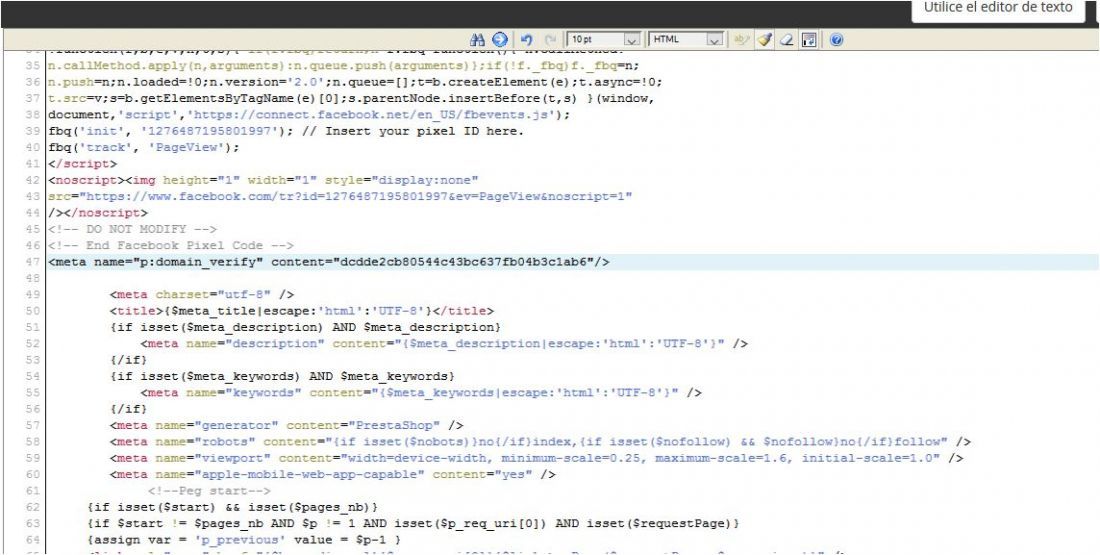Click 'End Facebook Pixel Code' comment
The height and width of the screenshot is (555, 1100).
pos(170,246)
